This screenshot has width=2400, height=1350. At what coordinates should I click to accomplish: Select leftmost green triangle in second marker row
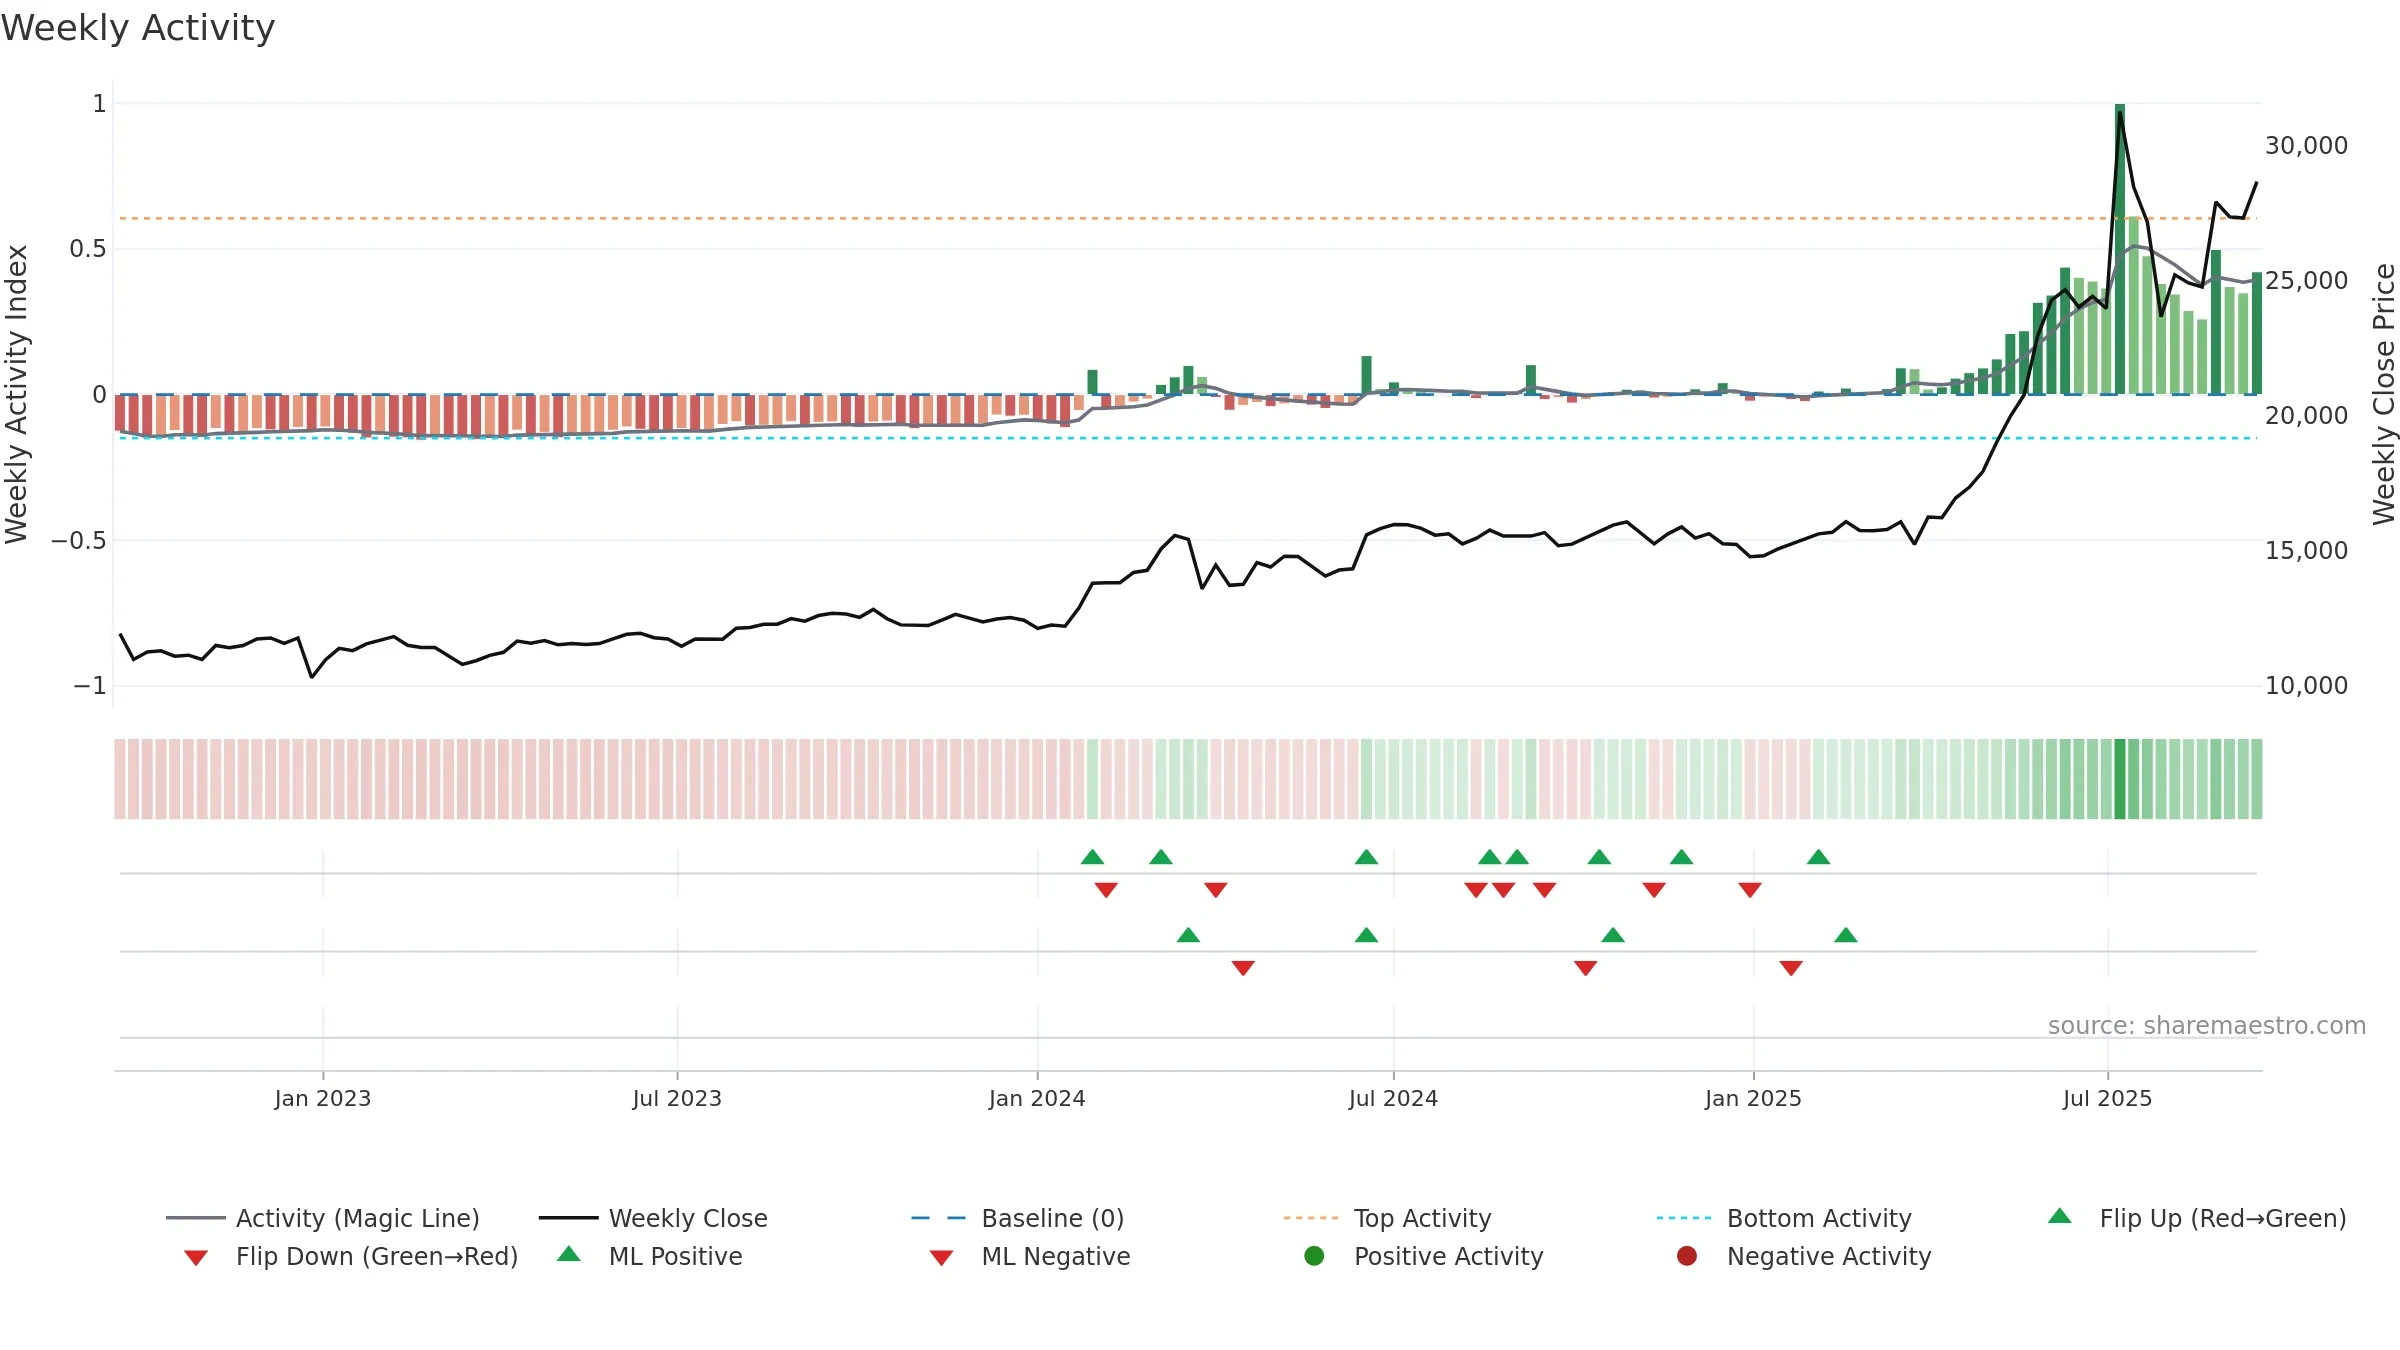(x=1188, y=935)
